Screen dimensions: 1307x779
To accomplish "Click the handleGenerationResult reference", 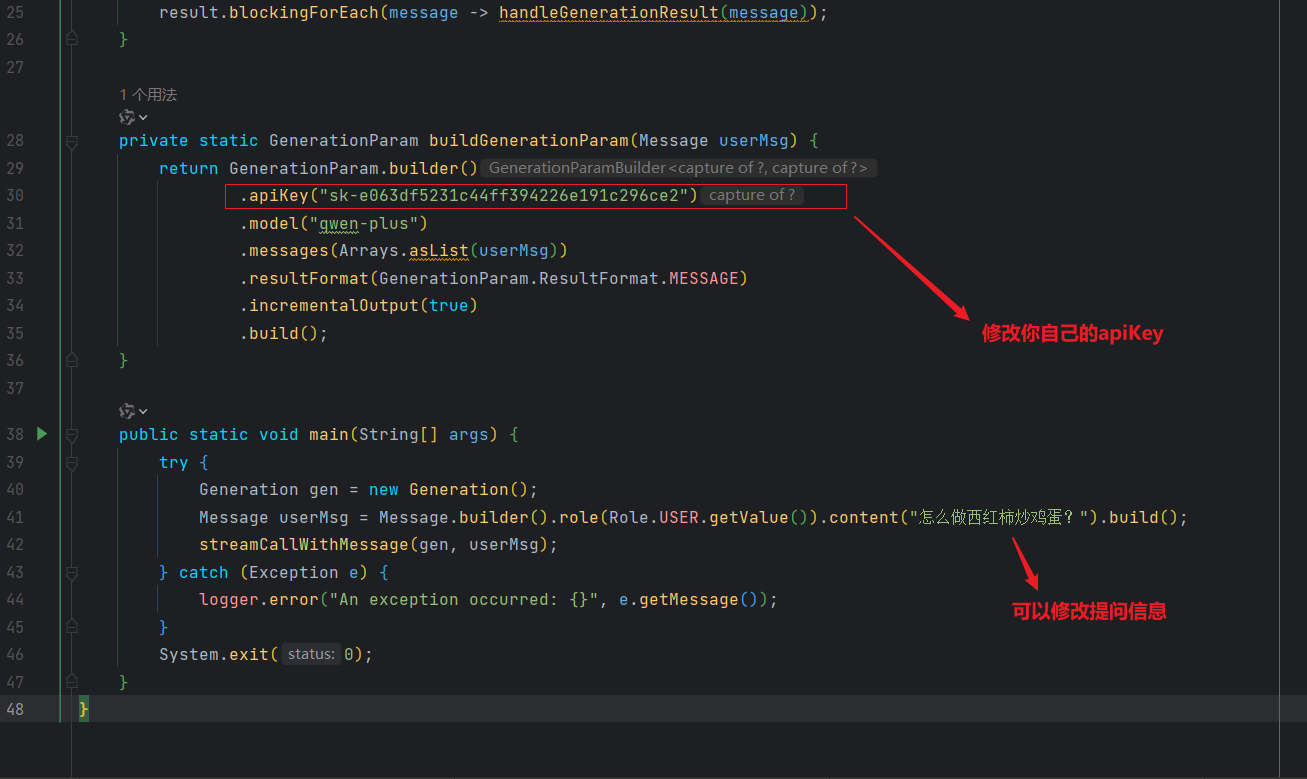I will click(608, 13).
